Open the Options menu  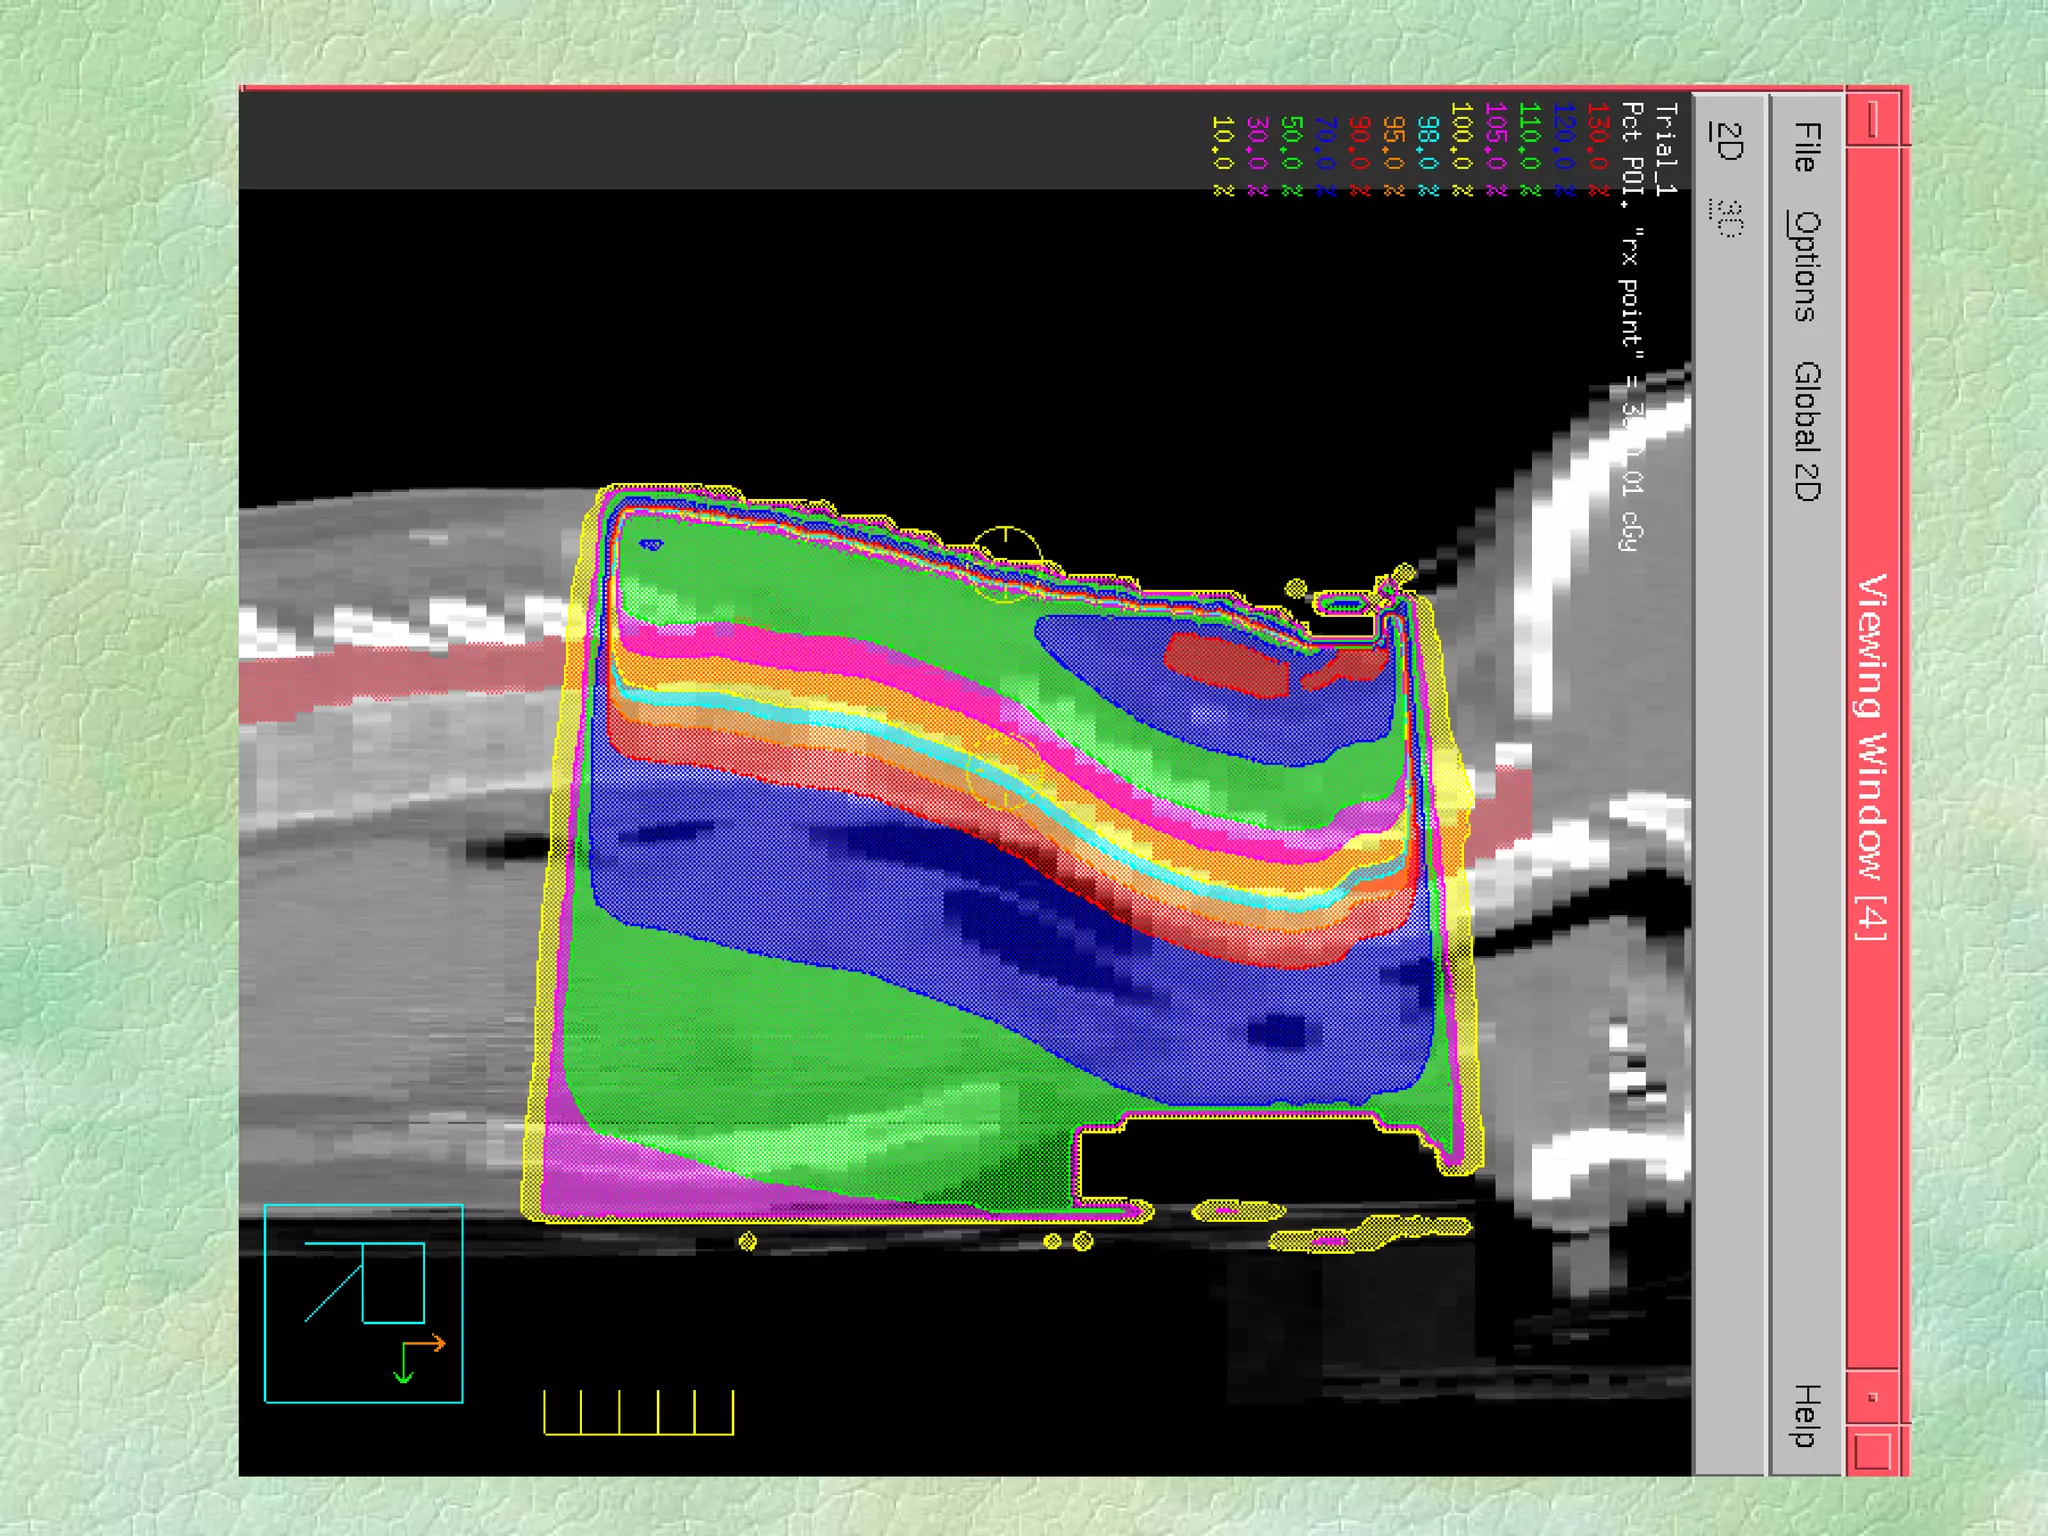[1806, 266]
